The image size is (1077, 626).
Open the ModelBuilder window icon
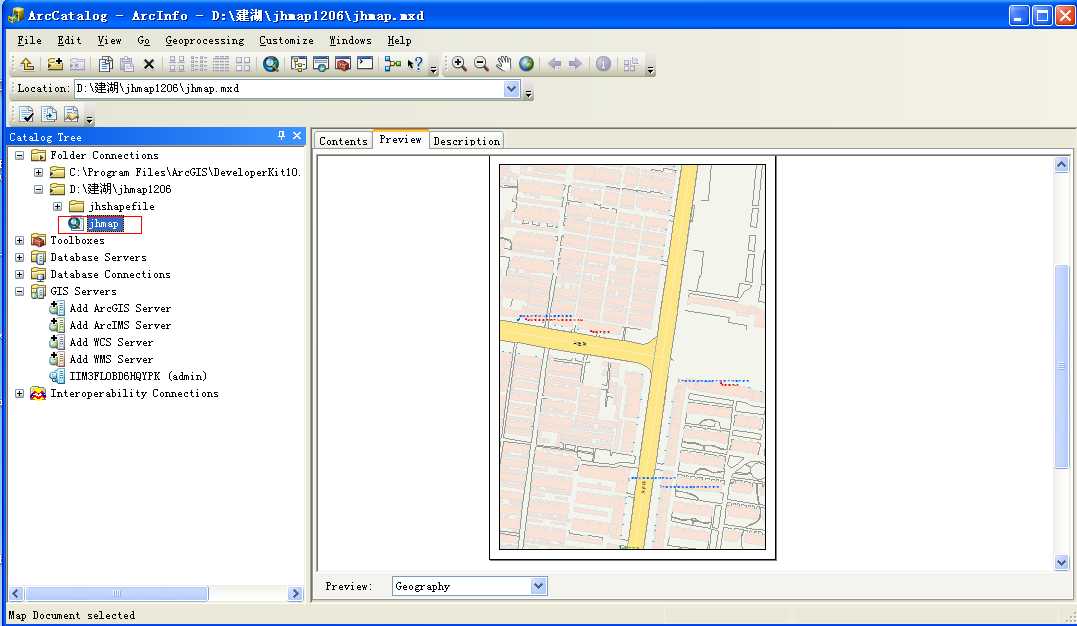point(392,64)
